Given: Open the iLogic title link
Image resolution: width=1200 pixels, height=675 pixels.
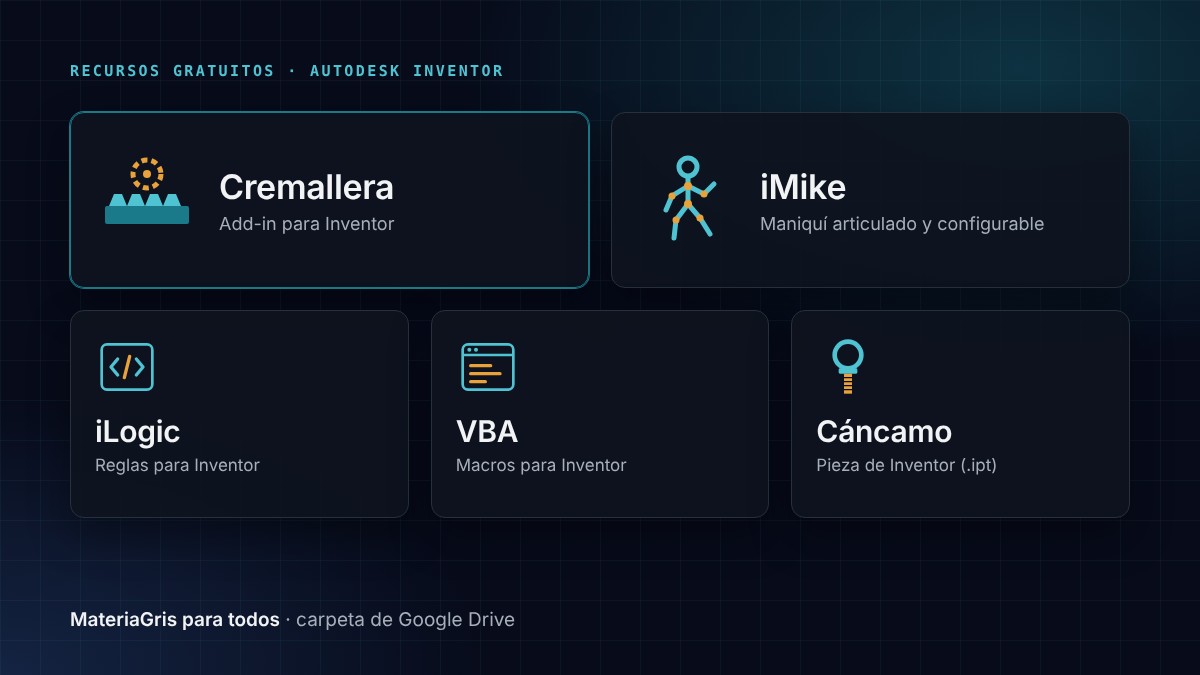Looking at the screenshot, I should 137,432.
